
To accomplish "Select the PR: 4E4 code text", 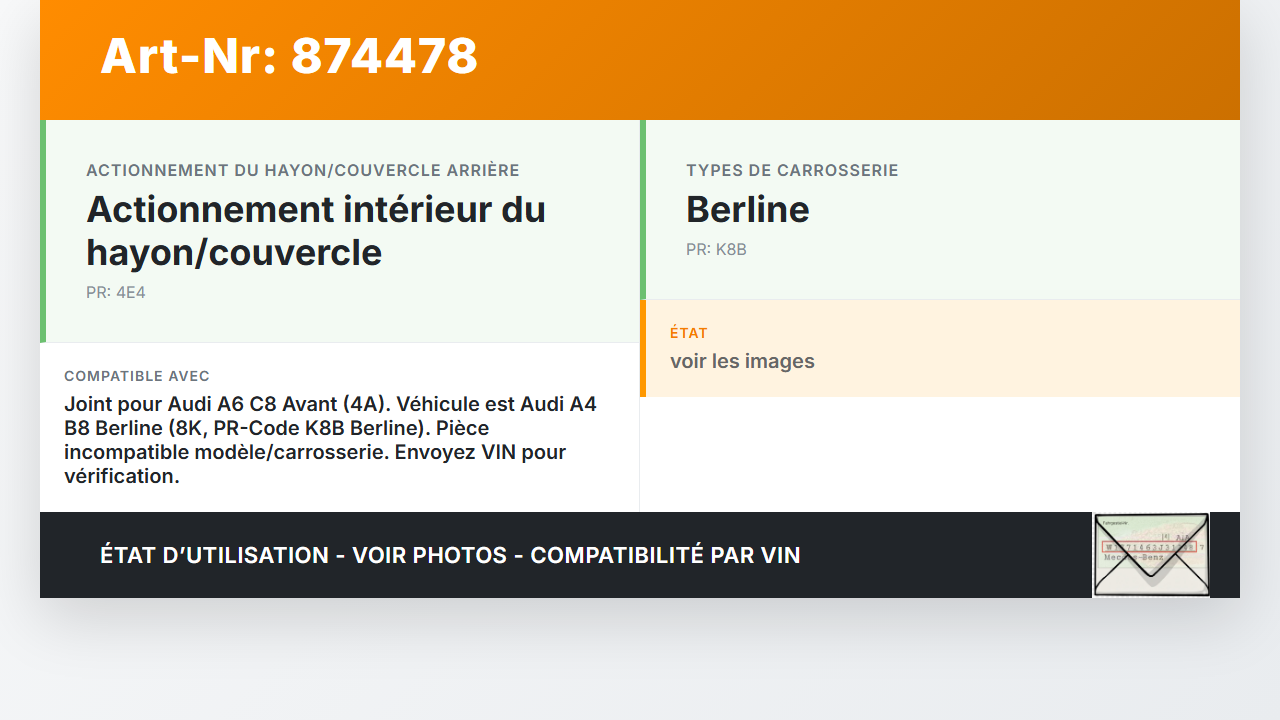I will point(116,293).
